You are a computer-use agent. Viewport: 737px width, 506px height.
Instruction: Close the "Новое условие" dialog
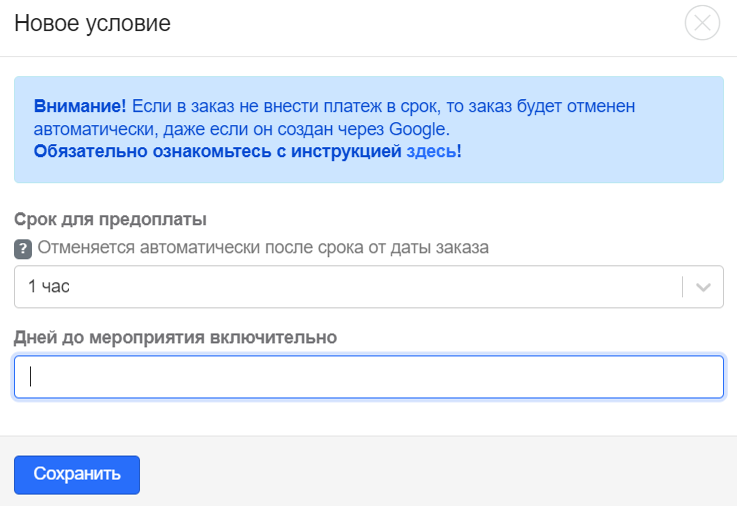point(703,23)
